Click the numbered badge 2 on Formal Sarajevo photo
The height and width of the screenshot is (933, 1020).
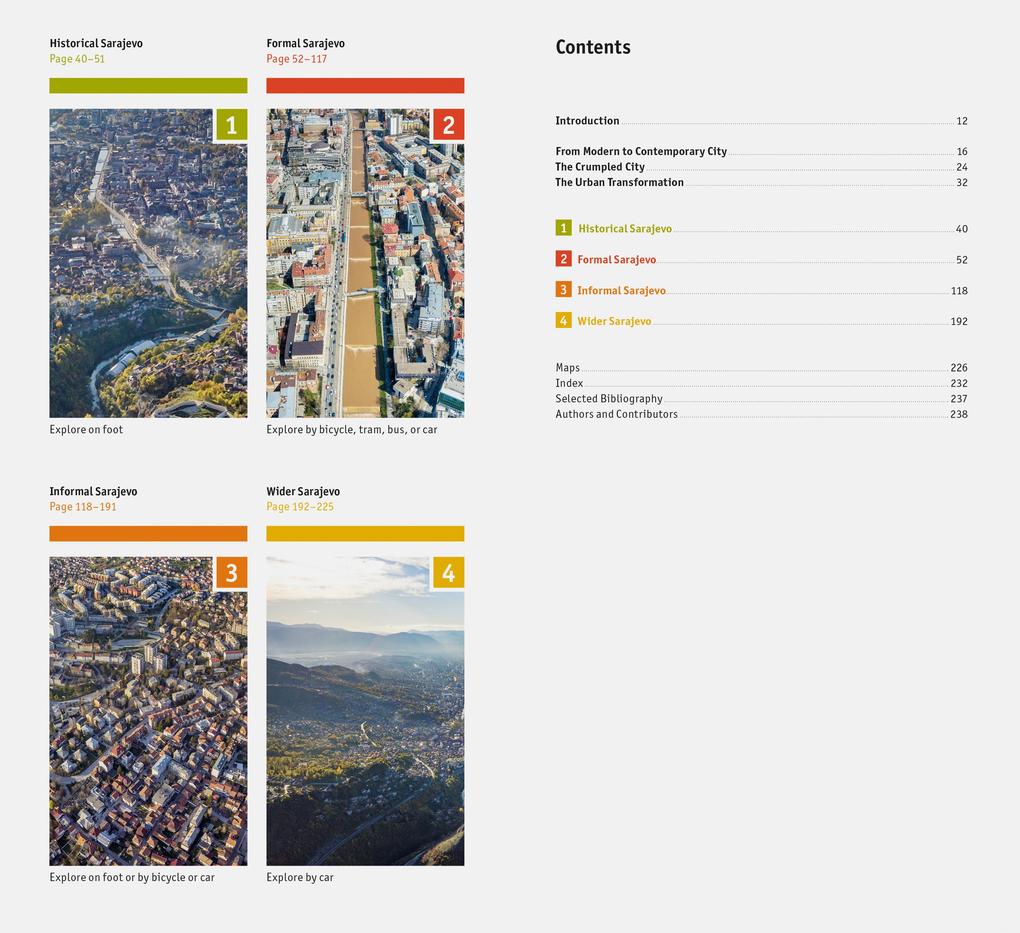[448, 124]
